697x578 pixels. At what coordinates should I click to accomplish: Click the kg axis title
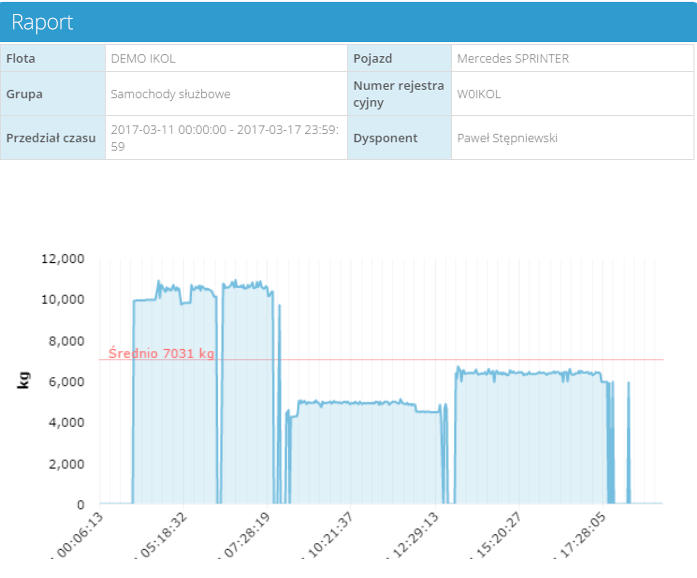click(23, 381)
